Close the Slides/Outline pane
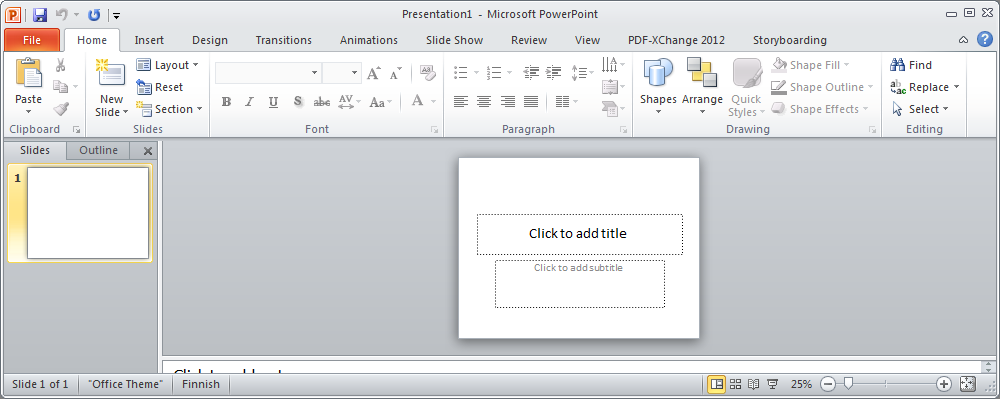This screenshot has height=399, width=1000. (x=148, y=151)
